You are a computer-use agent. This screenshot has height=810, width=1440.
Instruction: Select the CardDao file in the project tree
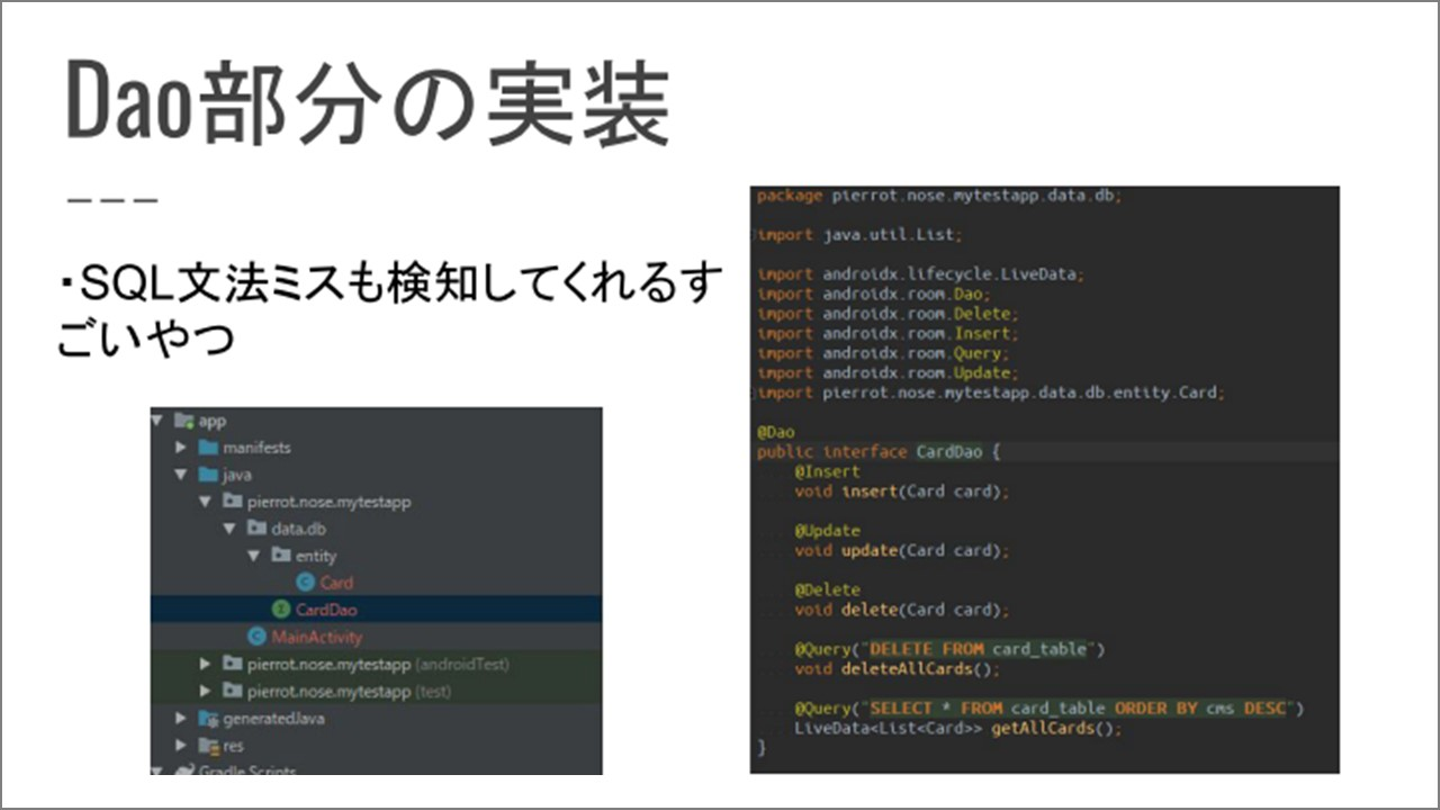pos(327,609)
